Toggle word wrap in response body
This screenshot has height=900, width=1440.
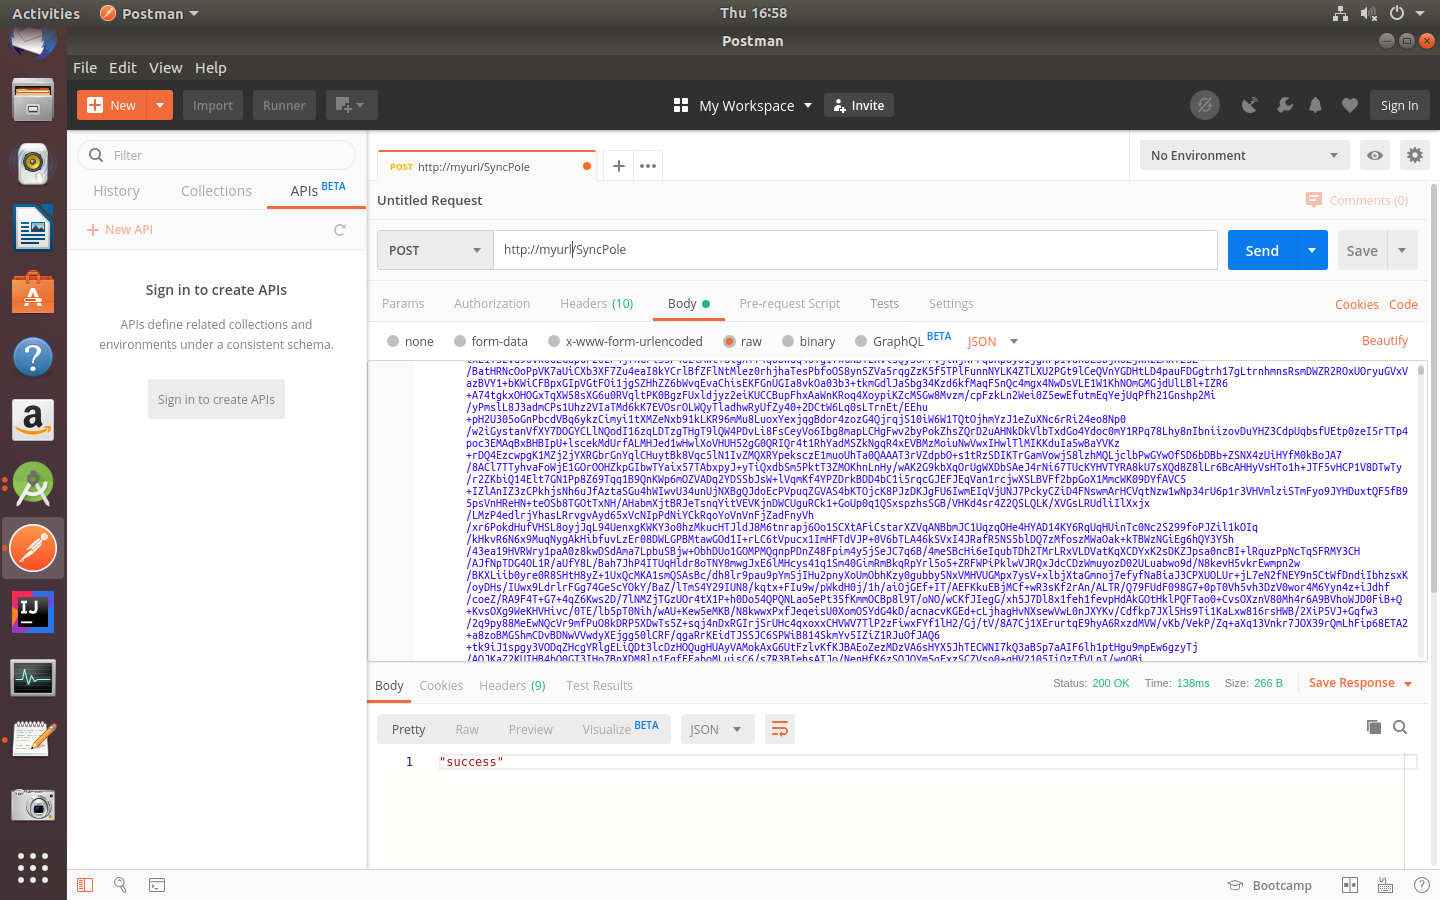click(x=780, y=729)
